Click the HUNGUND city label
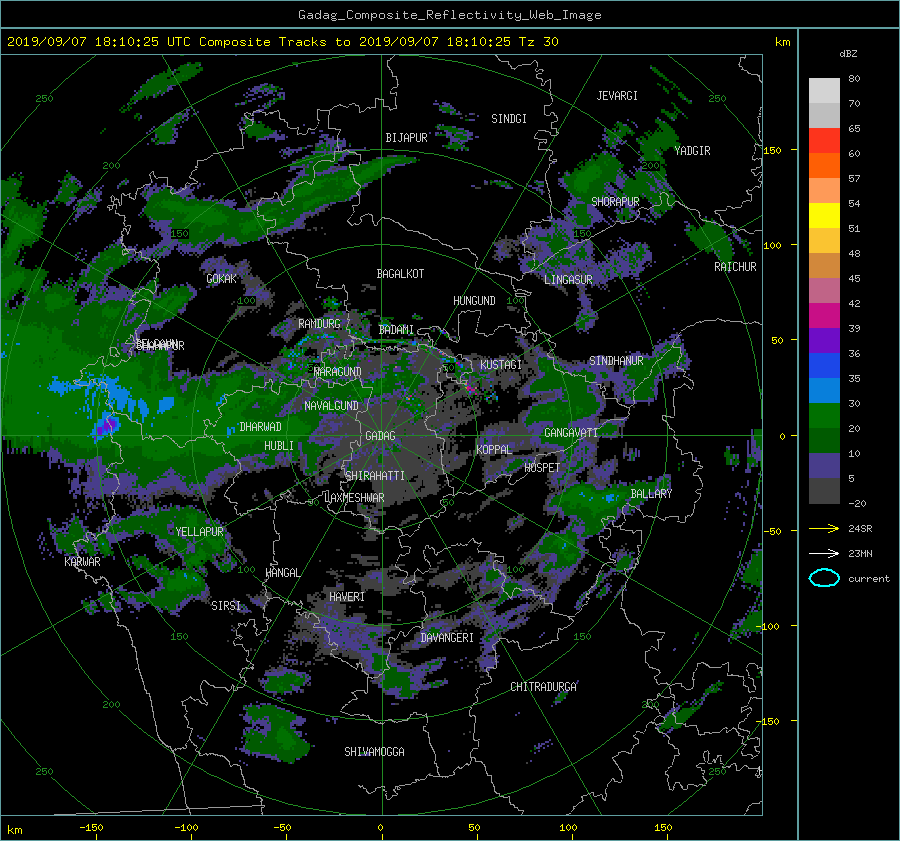This screenshot has height=841, width=900. tap(474, 301)
